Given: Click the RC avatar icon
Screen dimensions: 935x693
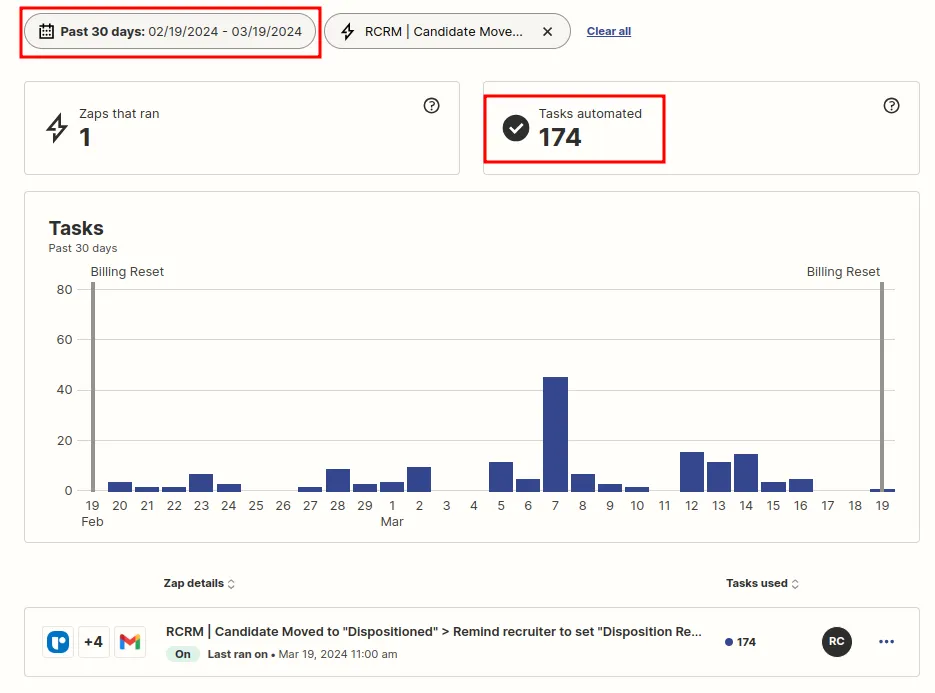Looking at the screenshot, I should pyautogui.click(x=837, y=642).
